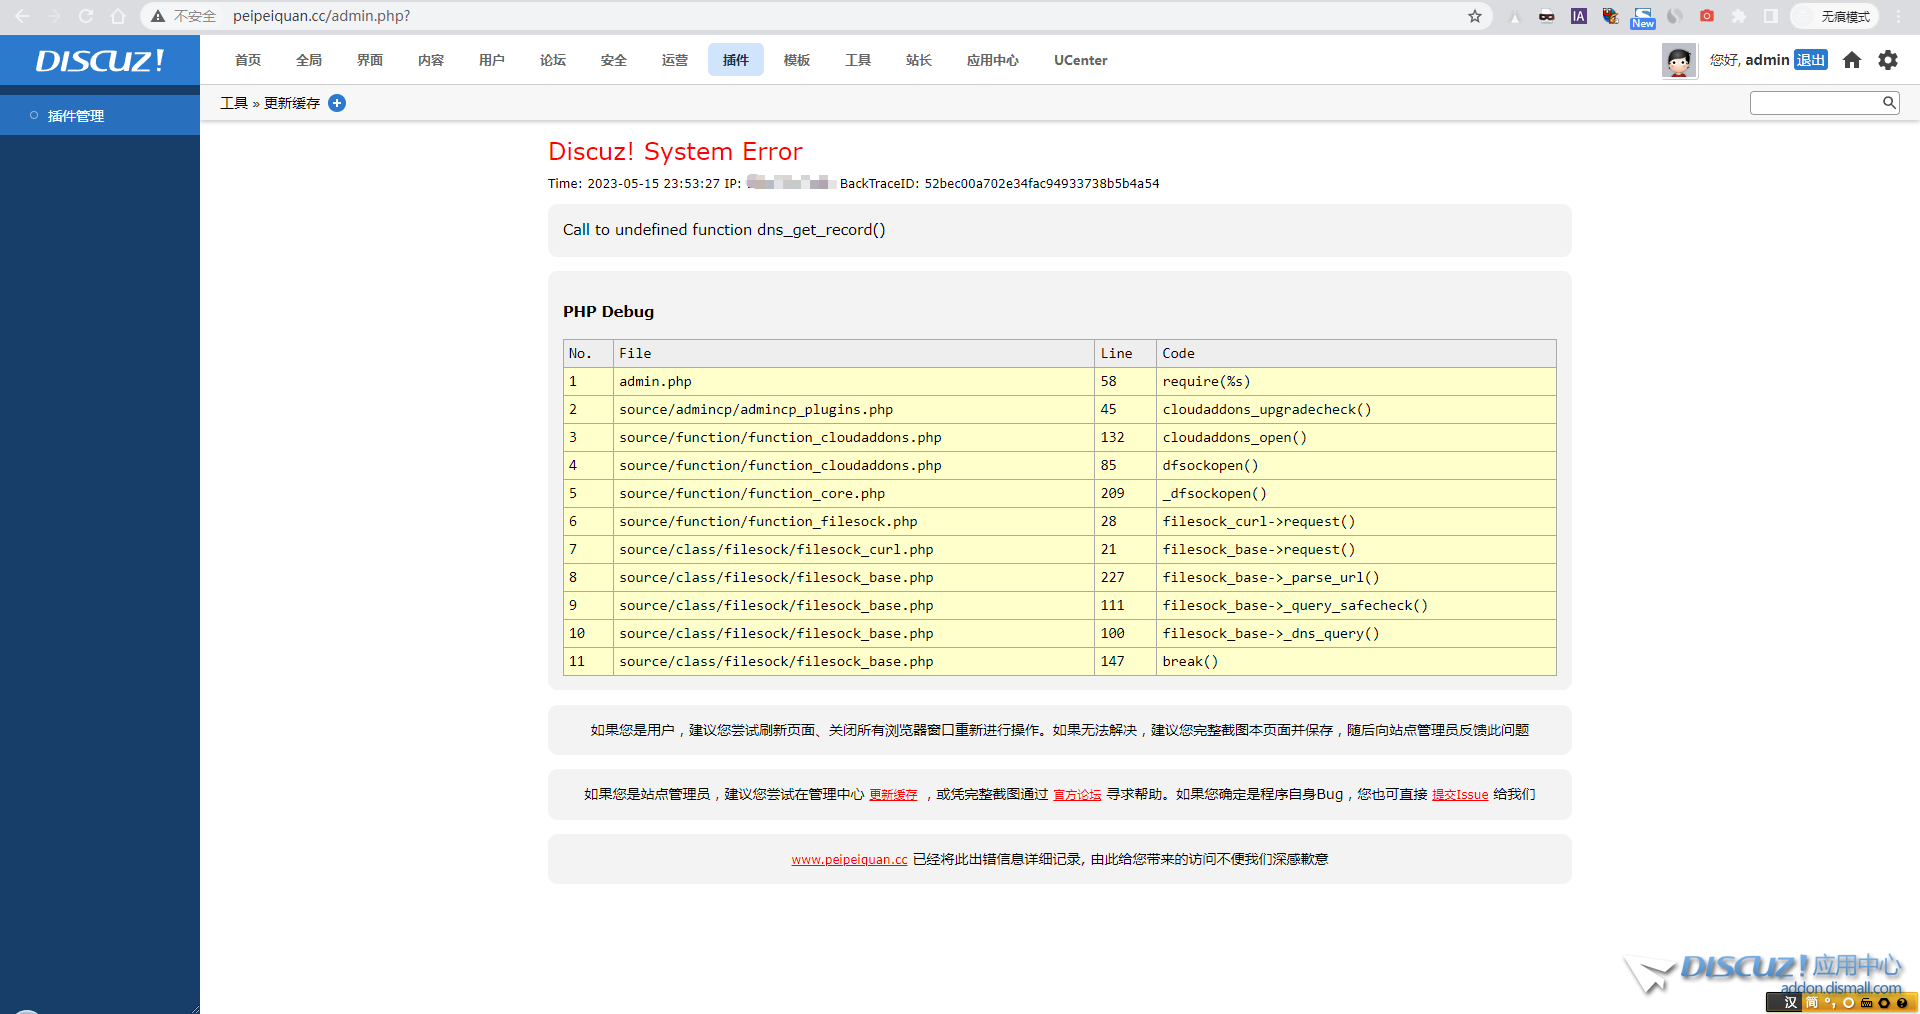
Task: Open the 应用中心 menu tab
Action: (992, 60)
